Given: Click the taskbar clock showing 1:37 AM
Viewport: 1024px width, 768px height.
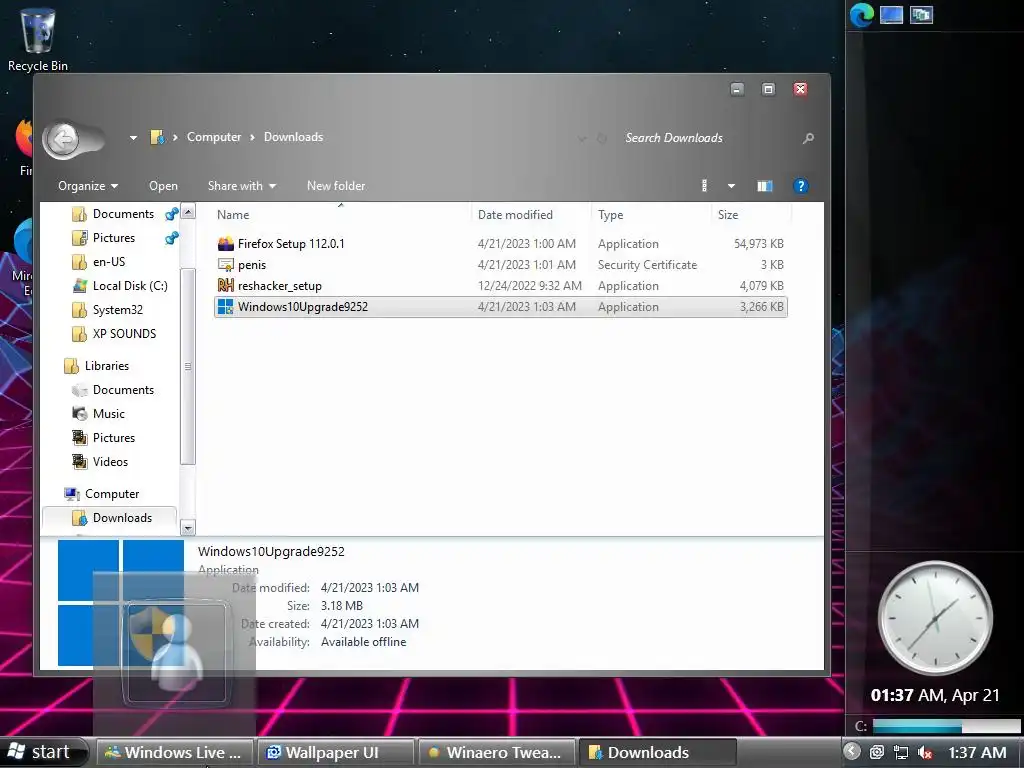Looking at the screenshot, I should click(976, 753).
